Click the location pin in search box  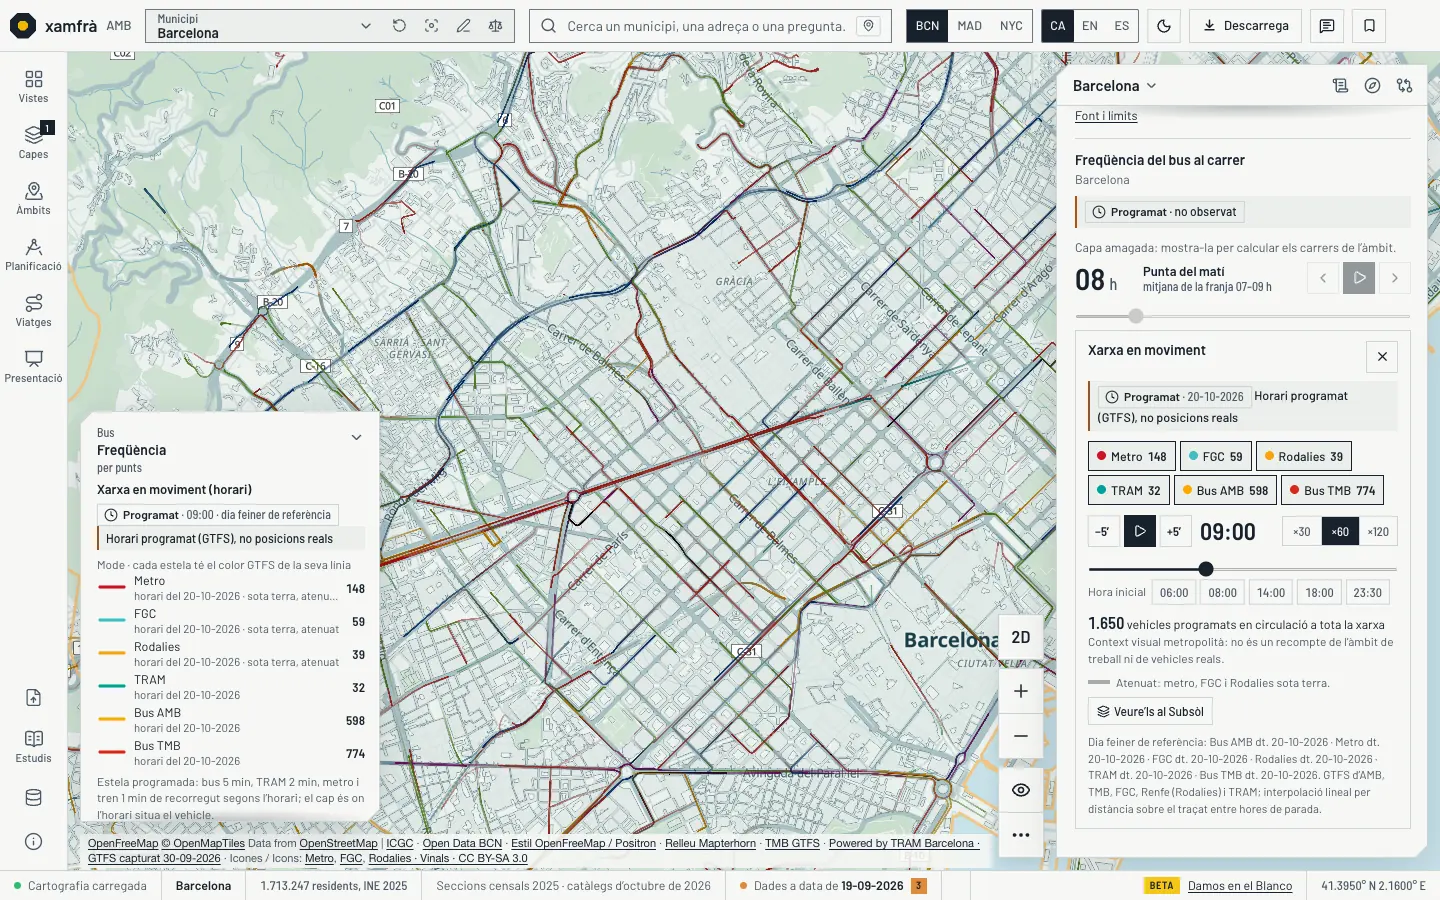click(869, 26)
